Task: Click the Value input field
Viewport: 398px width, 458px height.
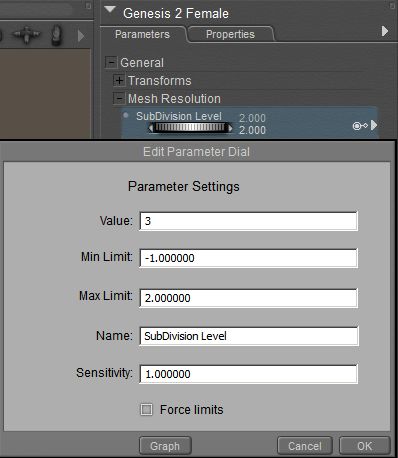Action: (x=248, y=221)
